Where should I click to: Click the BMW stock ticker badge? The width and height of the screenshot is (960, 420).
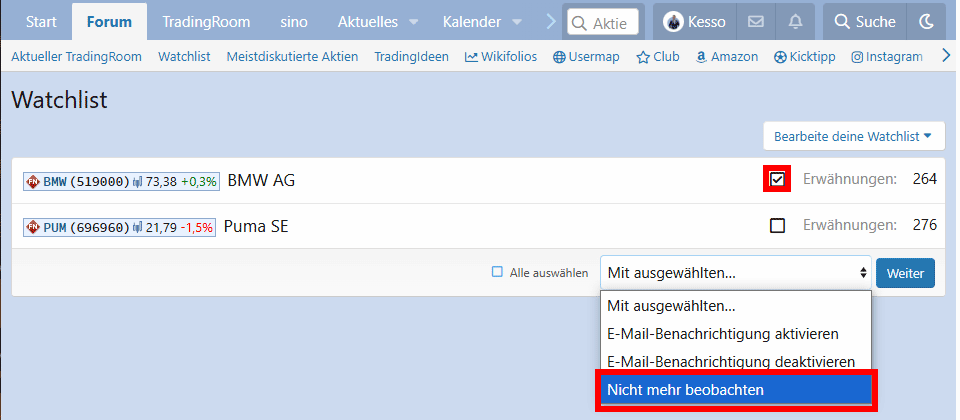[121, 181]
